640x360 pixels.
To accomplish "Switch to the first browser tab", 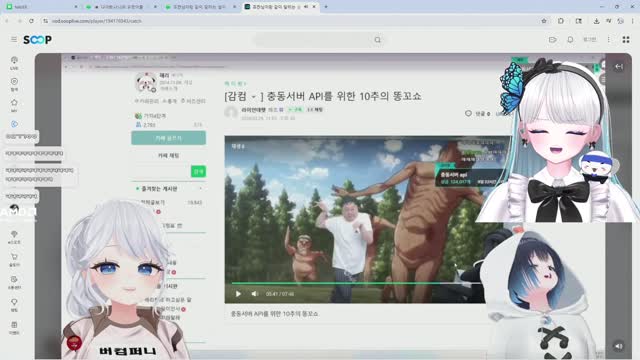I will 41,7.
